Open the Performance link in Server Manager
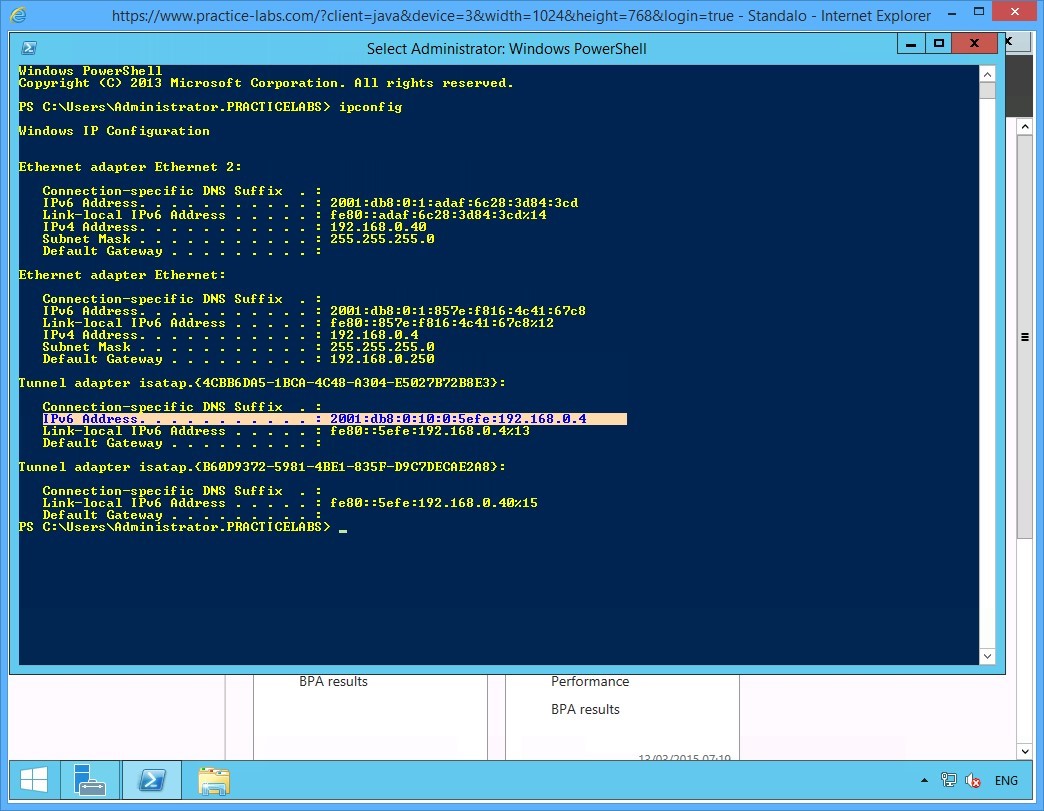This screenshot has height=811, width=1044. [590, 681]
